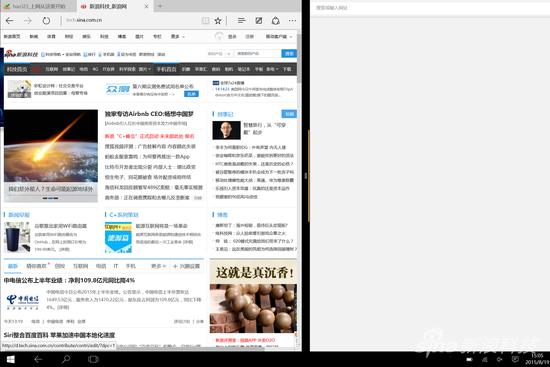Open Task View from the taskbar
This screenshot has height=367, width=550.
point(93,359)
